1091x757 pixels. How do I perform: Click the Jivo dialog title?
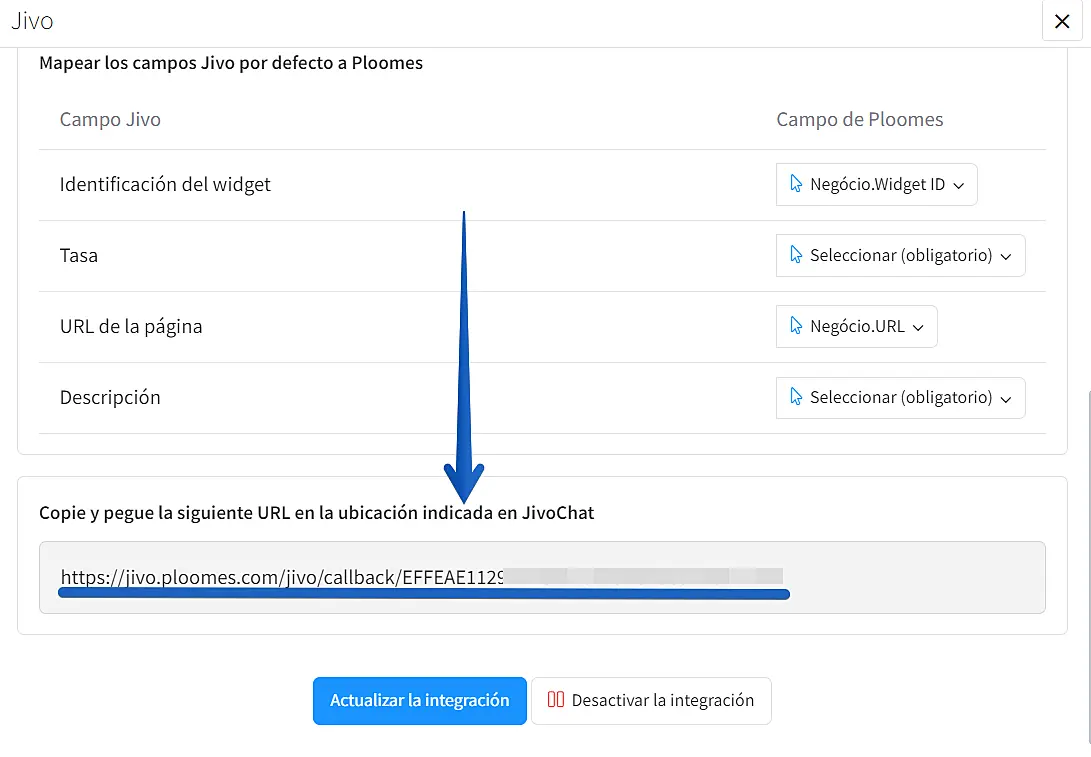click(32, 21)
